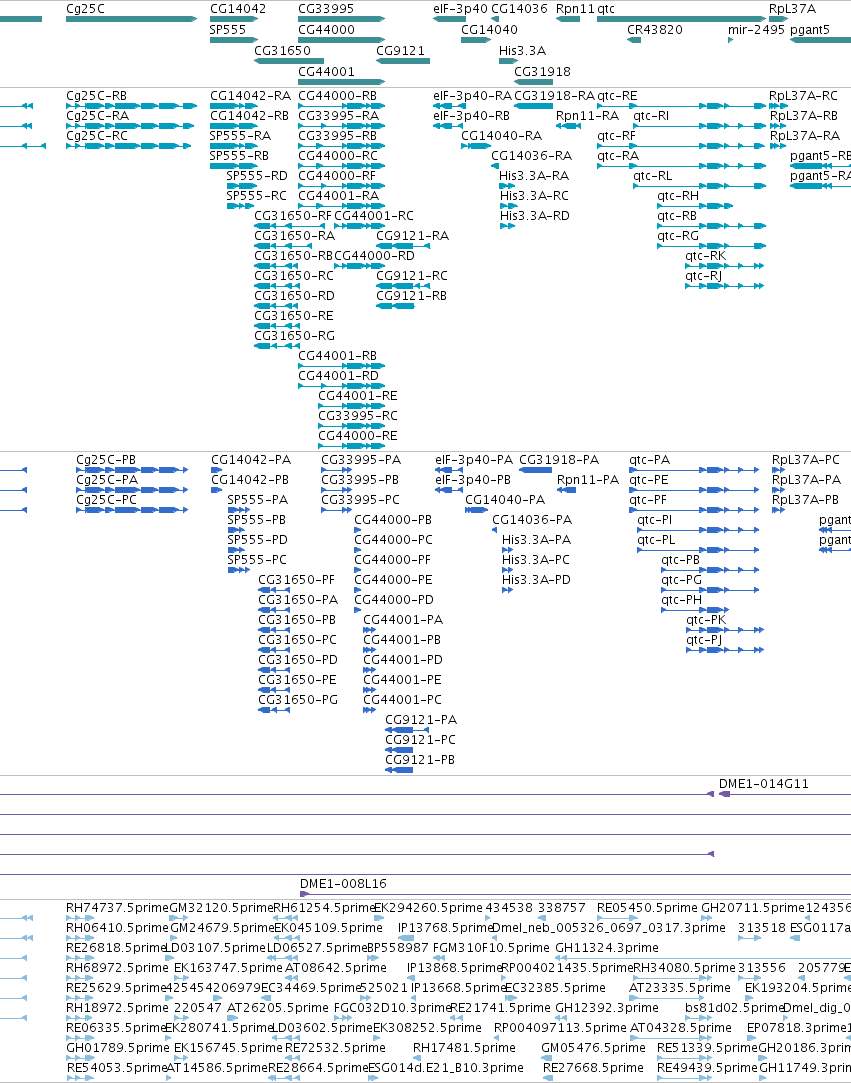Click EST RE05450.5prime
This screenshot has width=851, height=1083.
(647, 908)
